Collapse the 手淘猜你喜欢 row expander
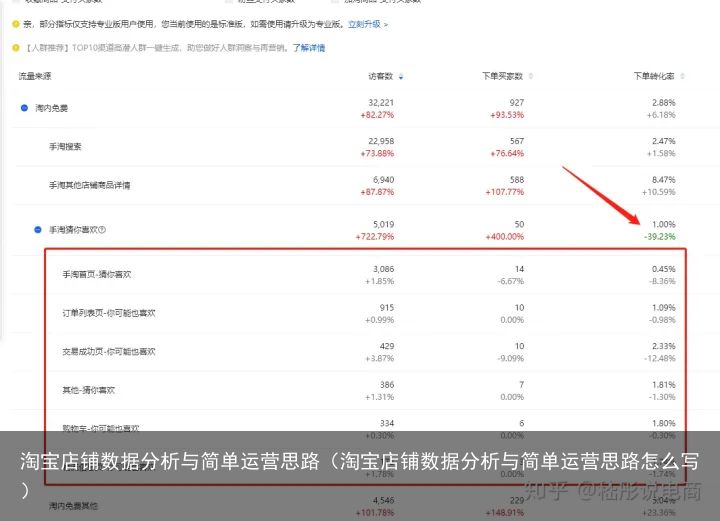The height and width of the screenshot is (521, 720). pos(38,230)
